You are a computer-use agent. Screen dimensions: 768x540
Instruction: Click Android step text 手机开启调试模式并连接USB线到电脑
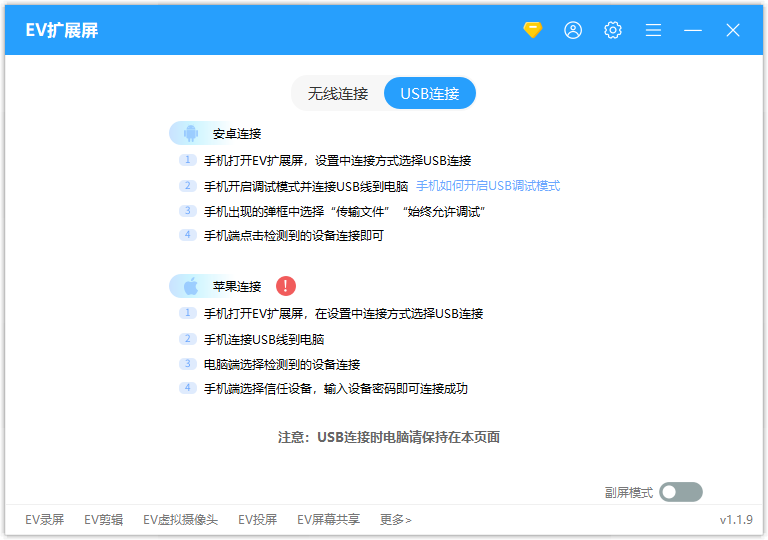click(306, 186)
